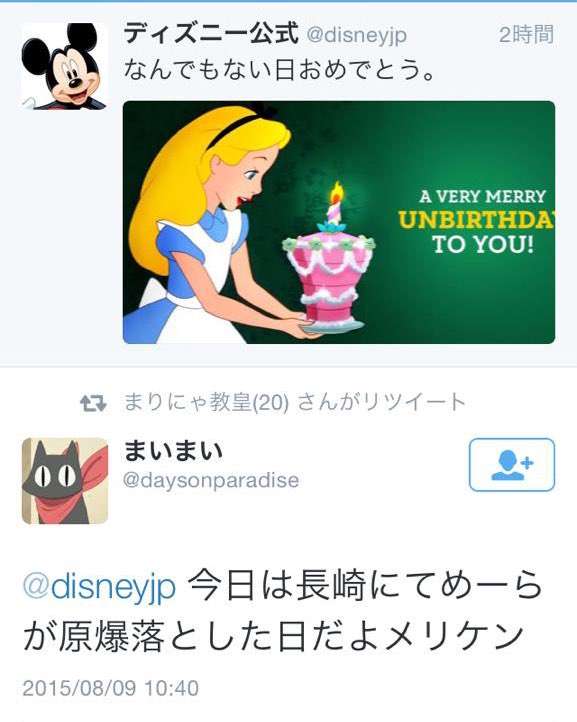The image size is (577, 722).
Task: Open the @disneyjp handle in tweet header
Action: [x=356, y=35]
